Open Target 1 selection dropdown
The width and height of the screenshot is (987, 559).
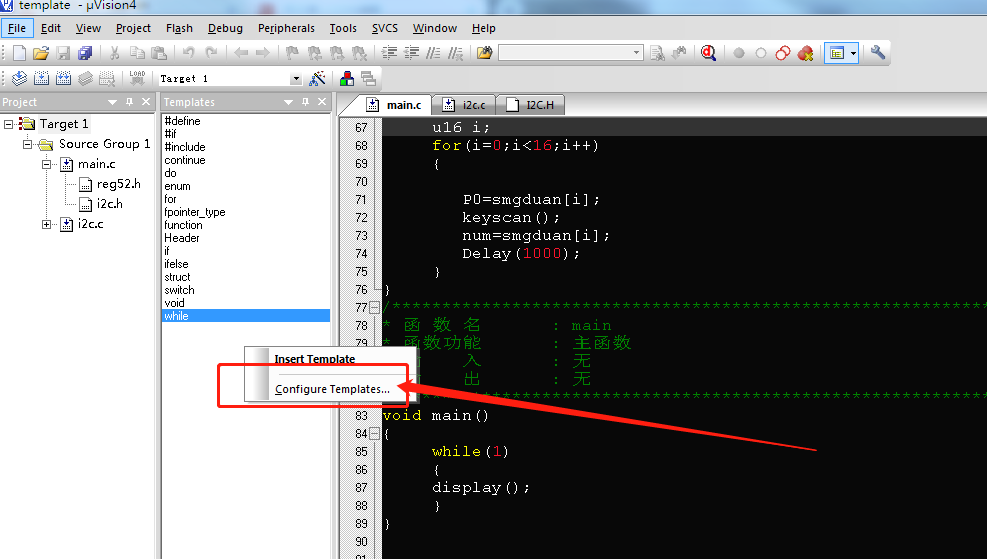coord(296,79)
